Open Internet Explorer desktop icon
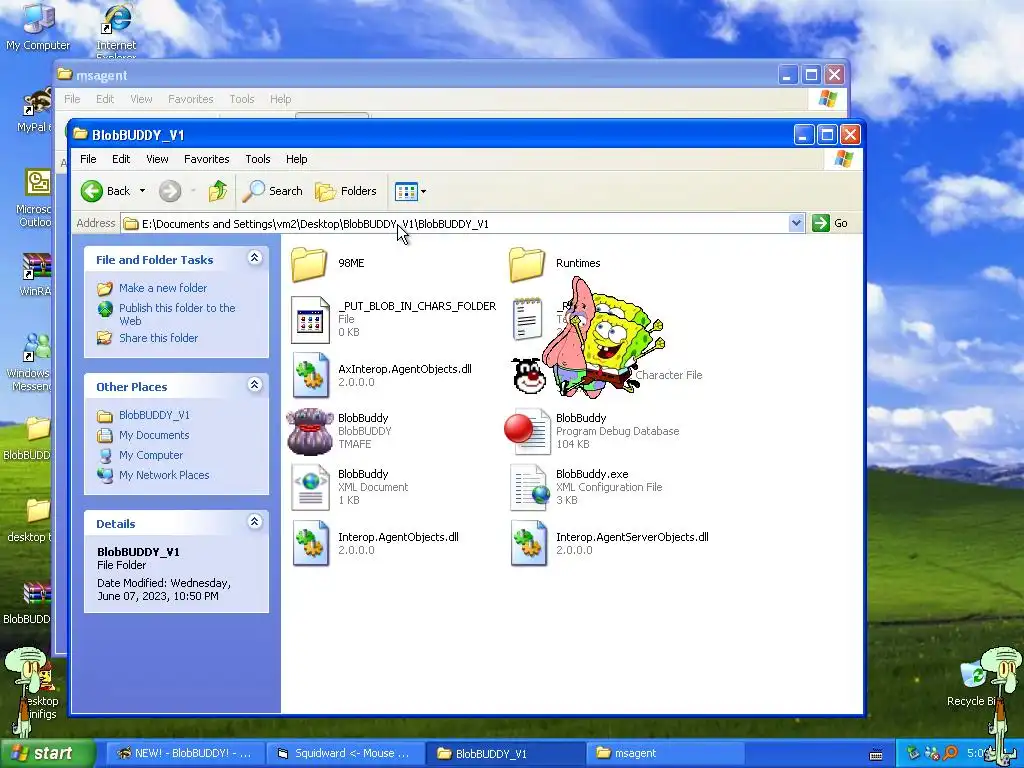Screen dimensions: 1024x768 [116, 29]
